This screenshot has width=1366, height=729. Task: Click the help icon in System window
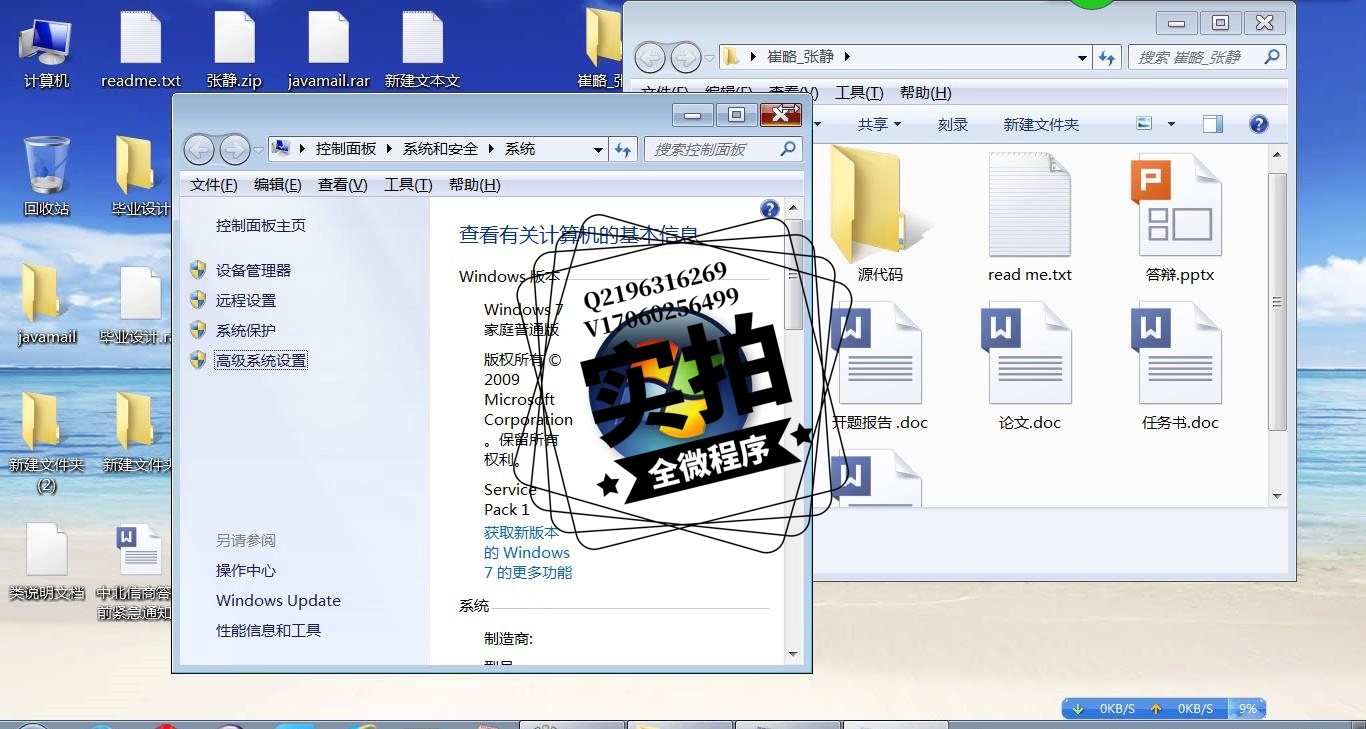pos(769,209)
